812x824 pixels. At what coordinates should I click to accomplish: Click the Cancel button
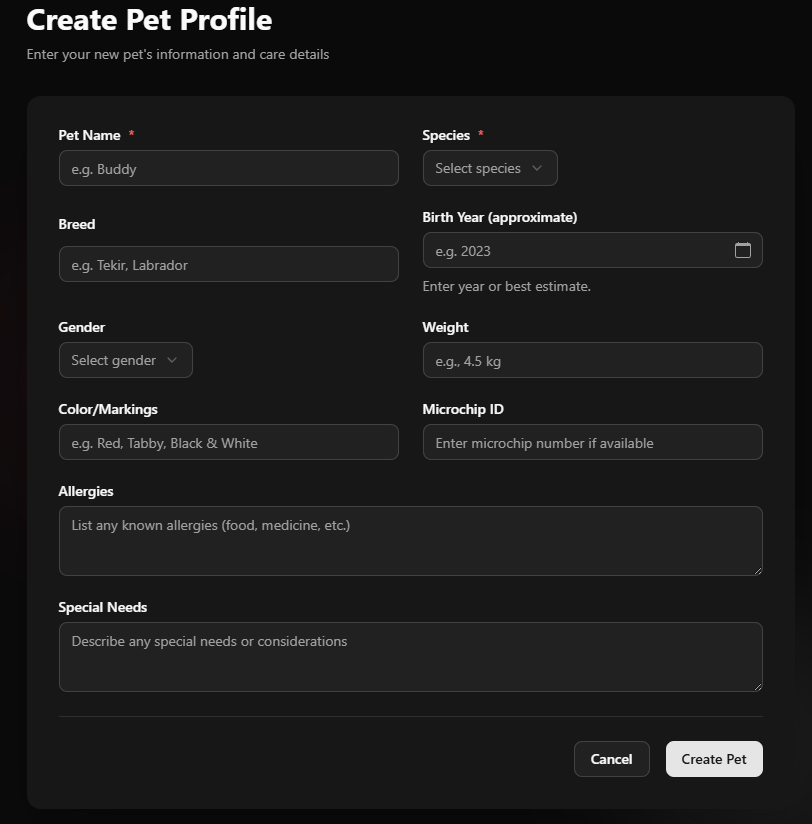pyautogui.click(x=611, y=759)
